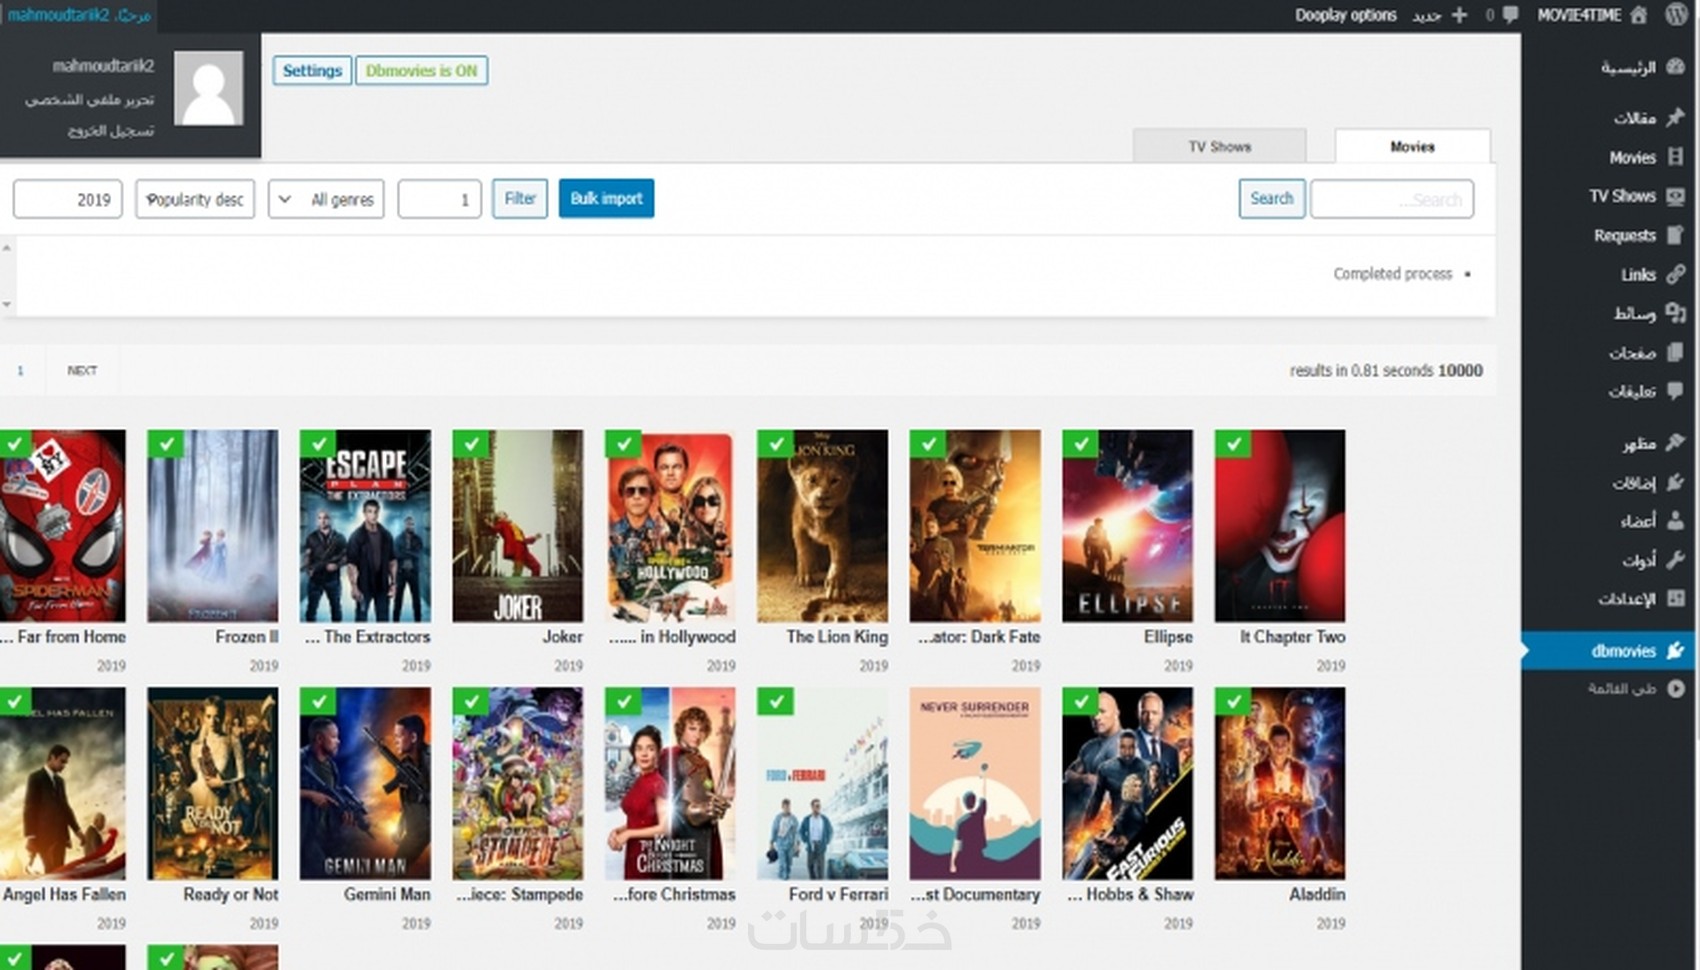Toggle the green check on Gemini Man poster
This screenshot has width=1700, height=970.
tap(318, 701)
